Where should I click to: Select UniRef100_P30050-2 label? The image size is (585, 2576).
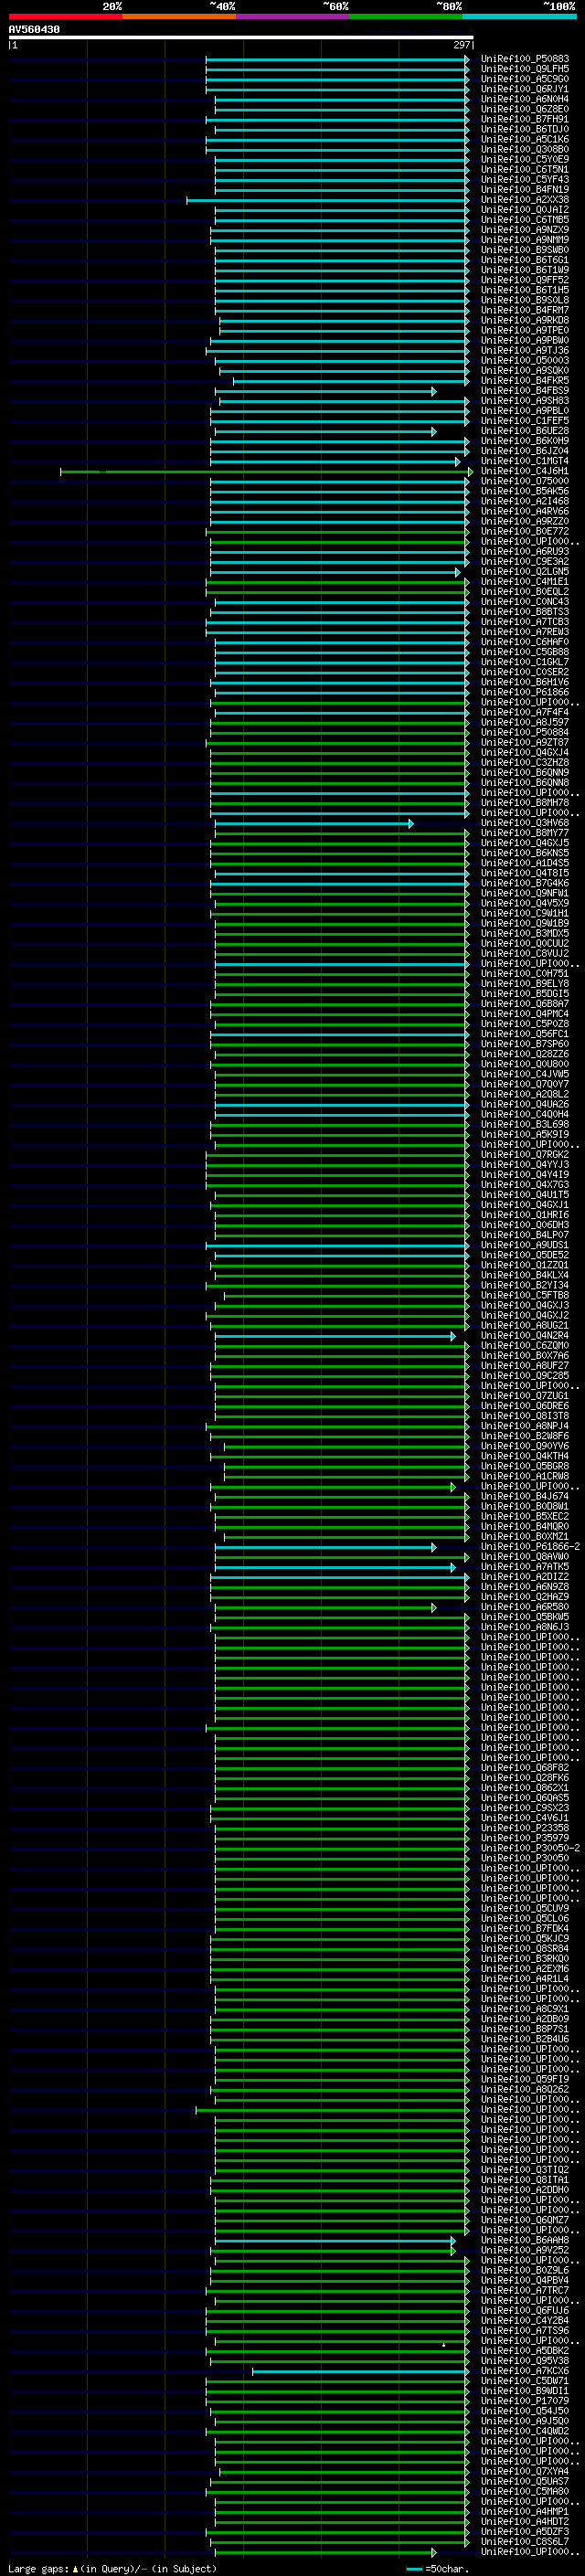pyautogui.click(x=530, y=1848)
